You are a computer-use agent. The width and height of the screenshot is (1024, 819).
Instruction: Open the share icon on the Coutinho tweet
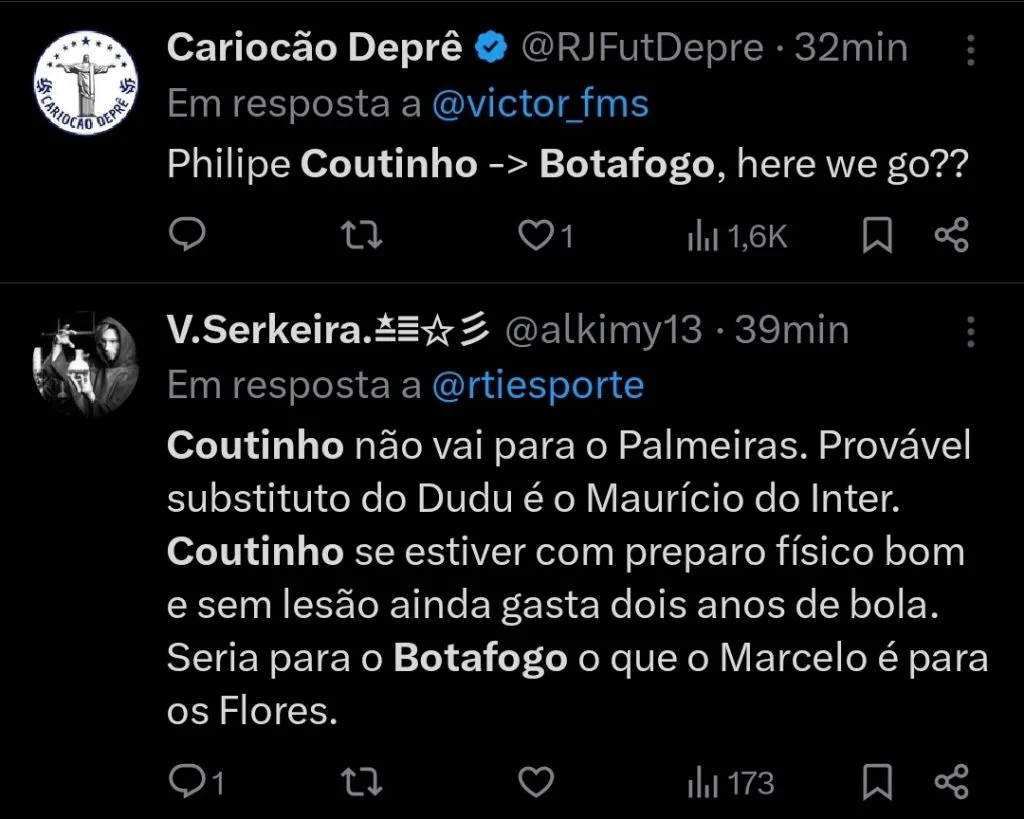point(950,236)
